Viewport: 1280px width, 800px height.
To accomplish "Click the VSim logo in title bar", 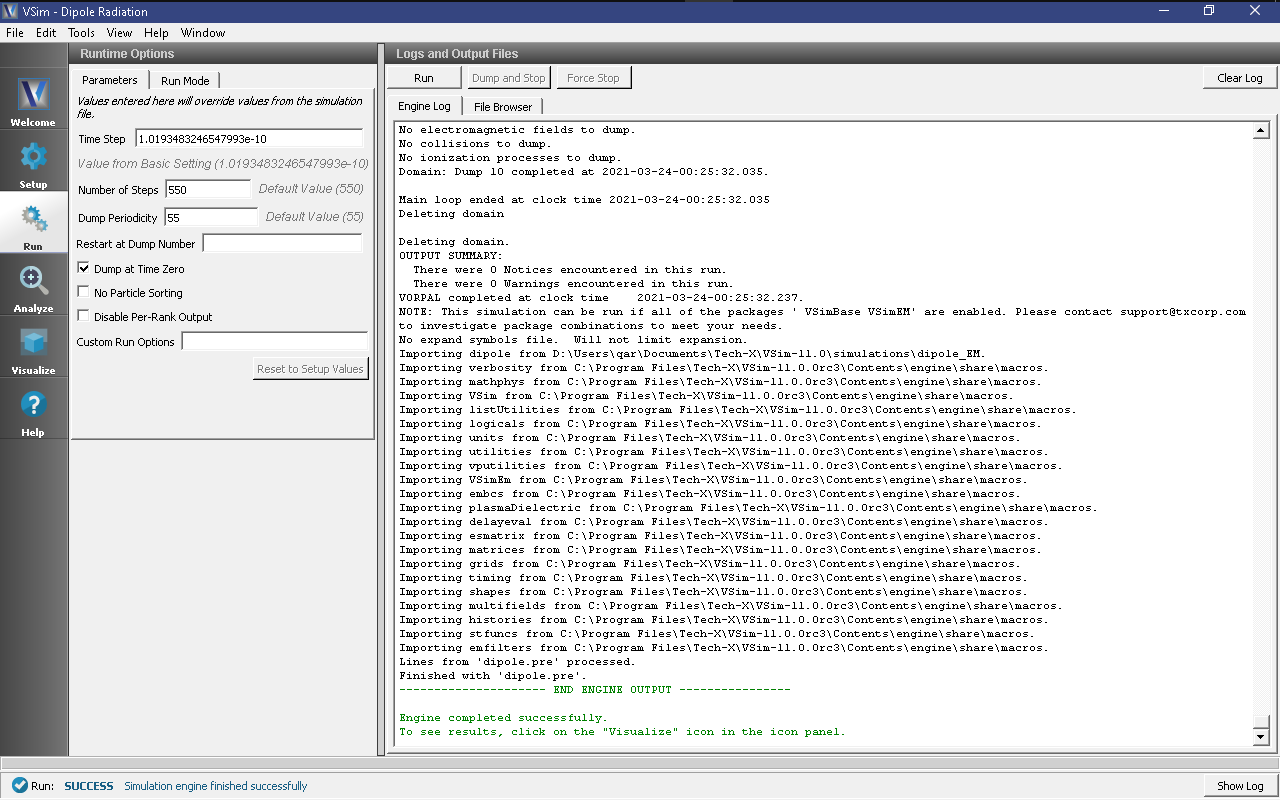I will (x=10, y=11).
